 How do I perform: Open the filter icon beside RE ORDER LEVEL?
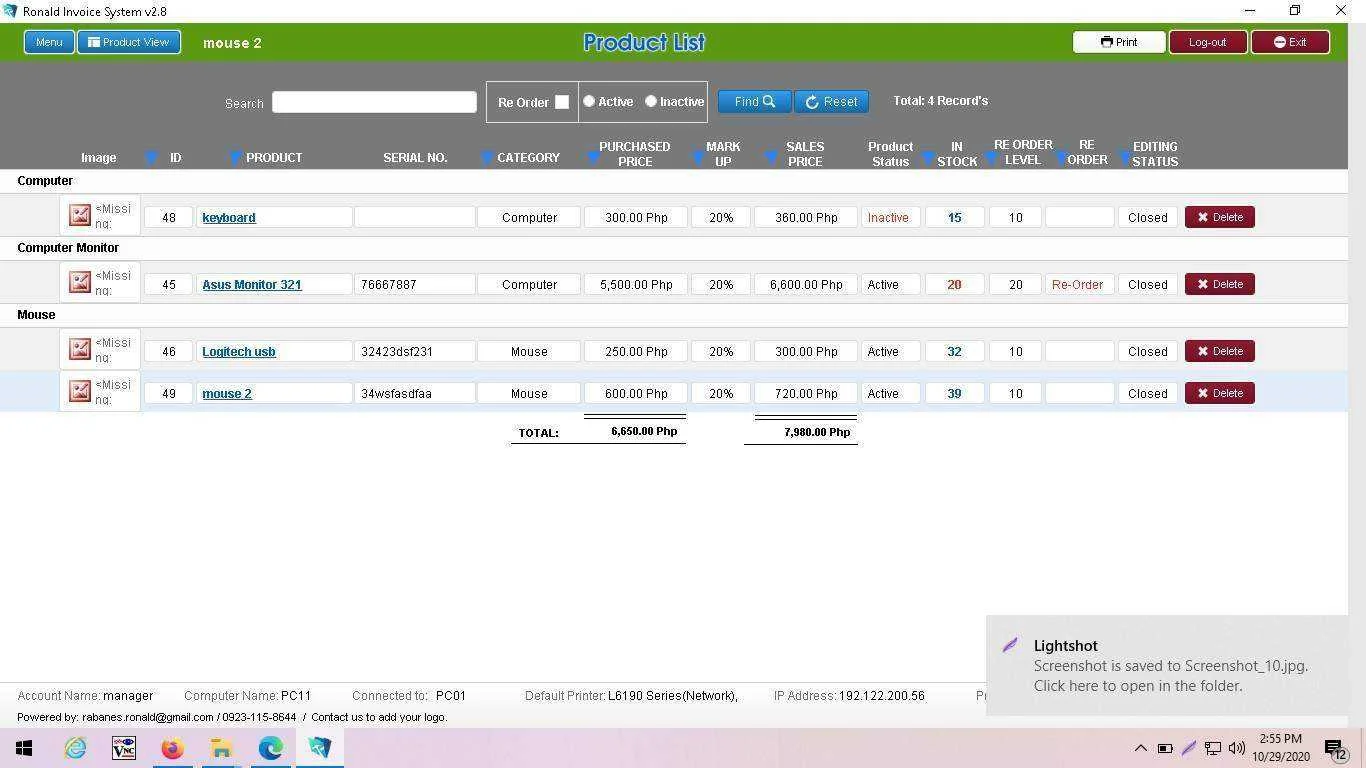(991, 158)
